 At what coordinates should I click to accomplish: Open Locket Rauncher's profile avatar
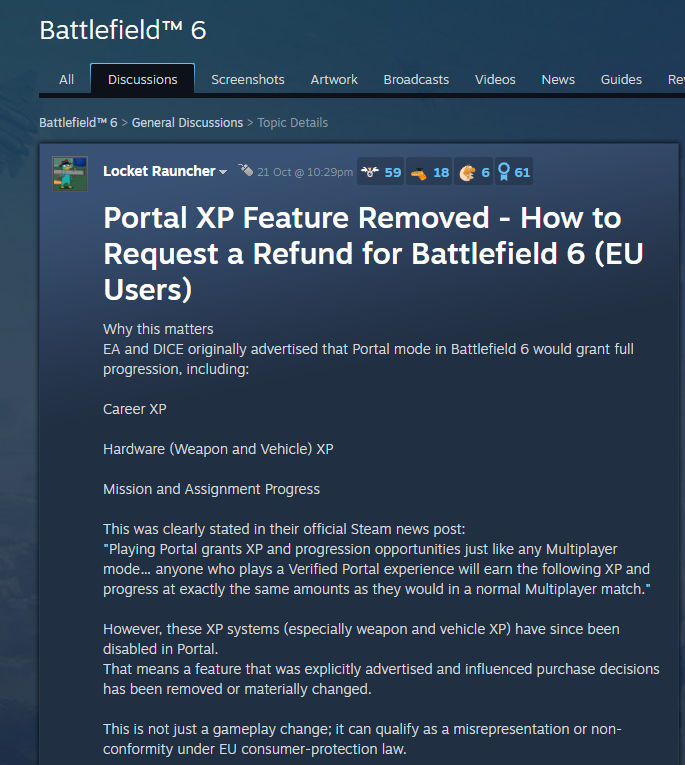coord(70,174)
